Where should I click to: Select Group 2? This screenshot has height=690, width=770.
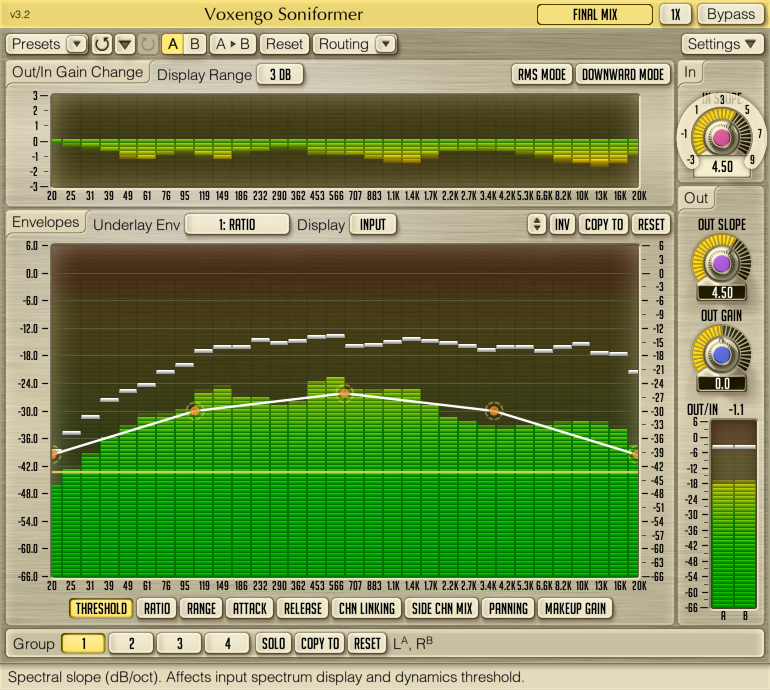click(x=131, y=643)
